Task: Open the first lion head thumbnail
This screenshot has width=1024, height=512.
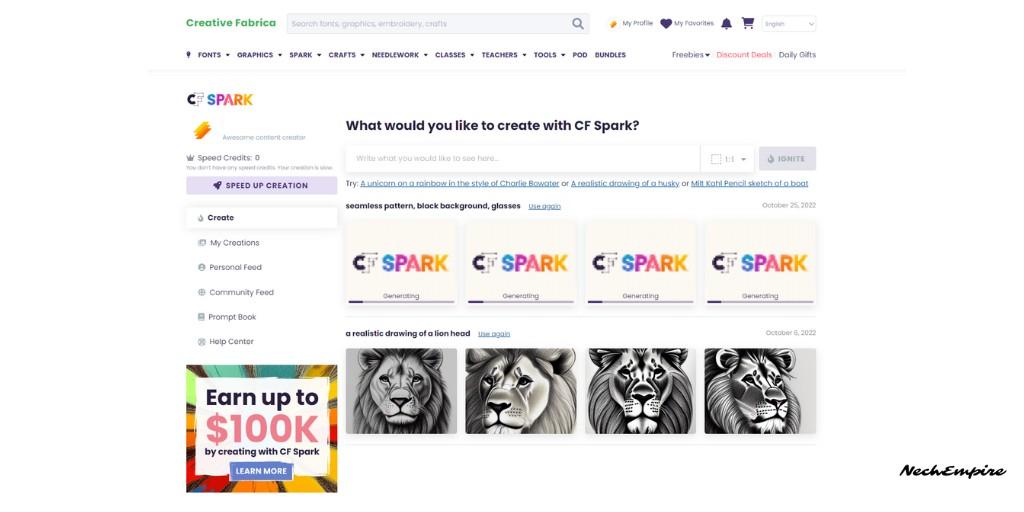Action: [x=401, y=391]
